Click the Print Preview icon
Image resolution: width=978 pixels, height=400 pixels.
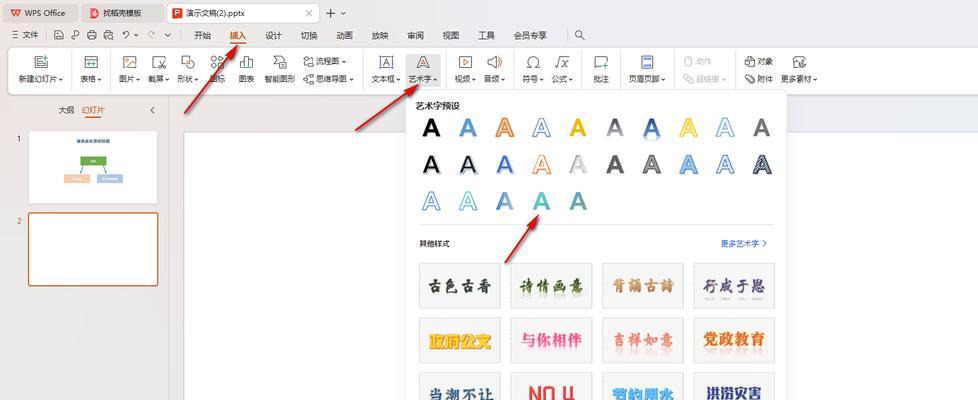pyautogui.click(x=109, y=35)
